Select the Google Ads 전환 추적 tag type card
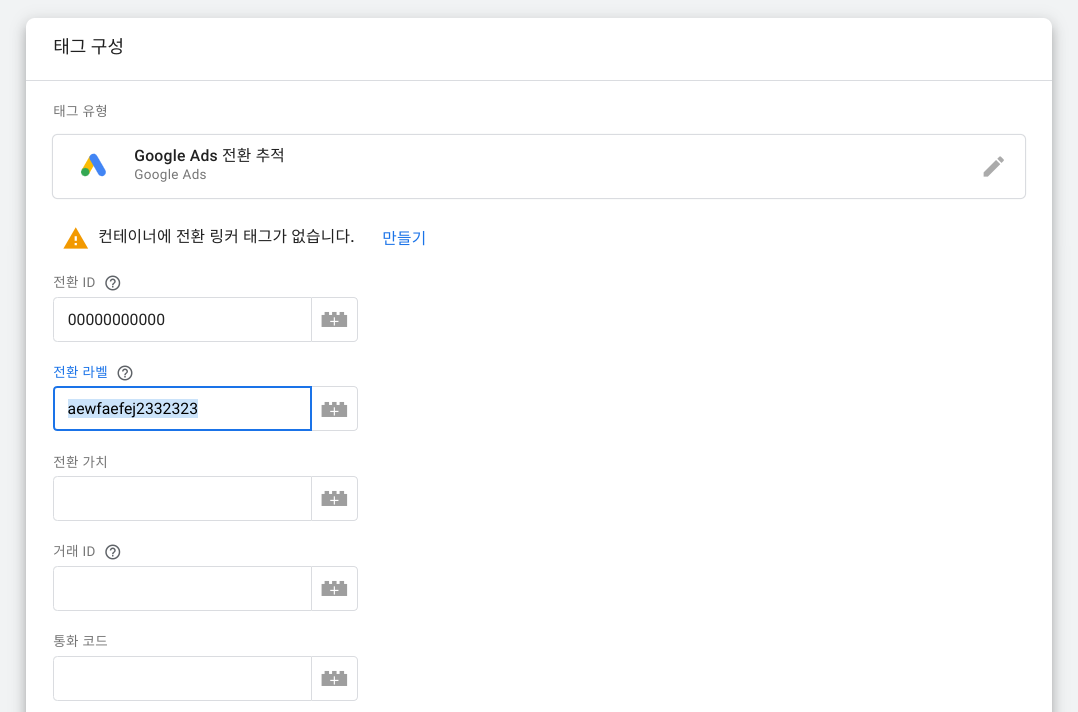The width and height of the screenshot is (1078, 712). point(539,166)
